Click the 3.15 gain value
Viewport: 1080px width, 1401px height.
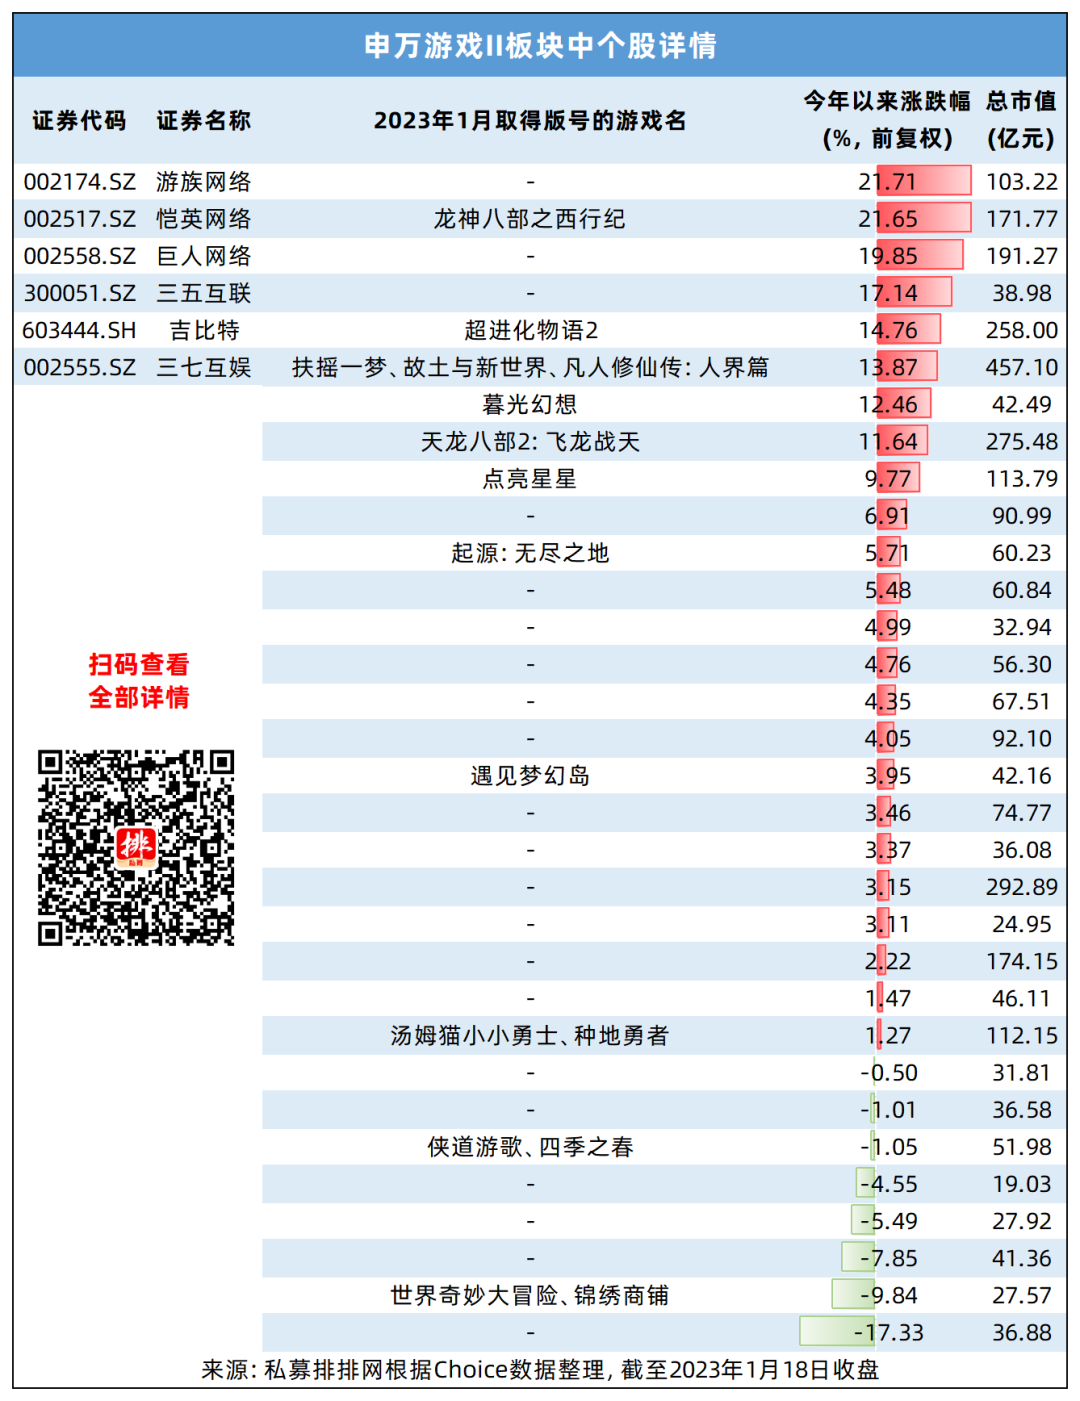pyautogui.click(x=888, y=887)
